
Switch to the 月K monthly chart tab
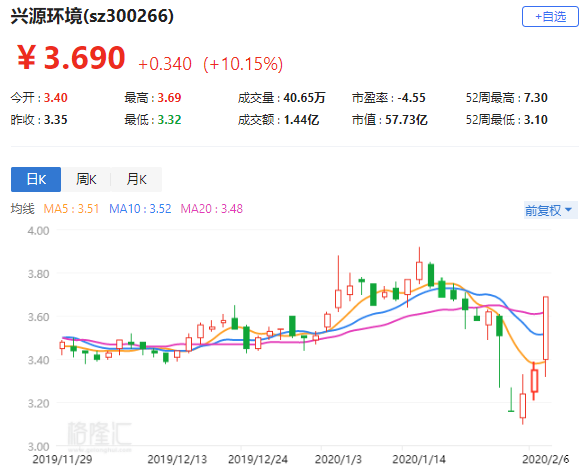(x=136, y=179)
